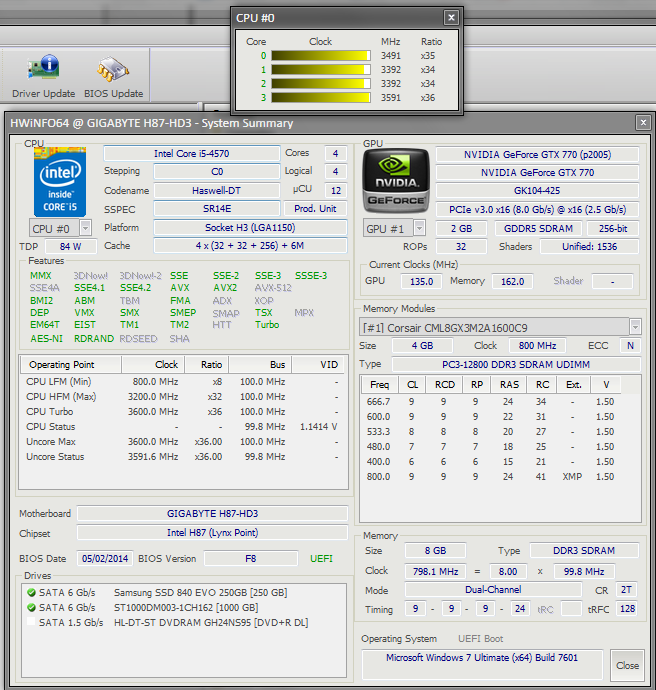Click the green status icon for Samsung SSD
Viewport: 656px width, 690px height.
coord(31,593)
